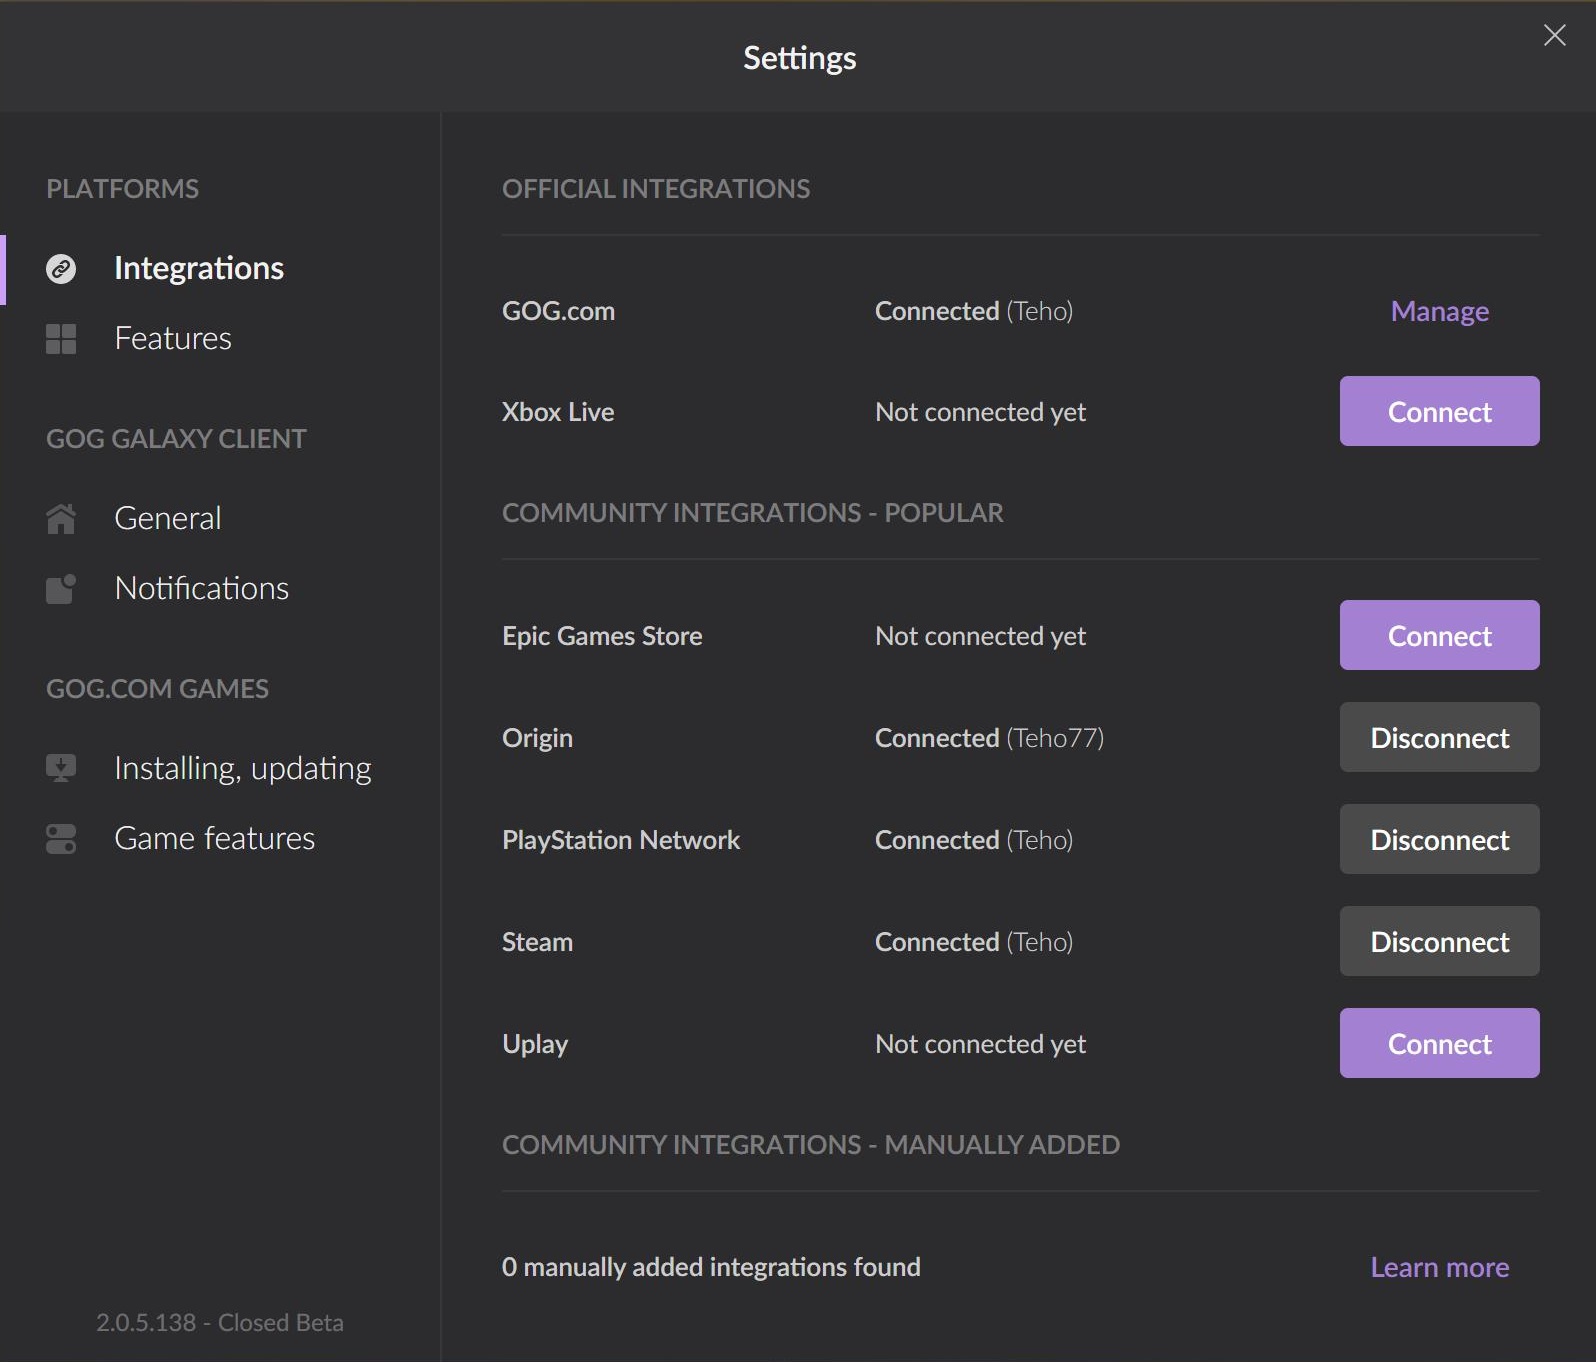Select the Game features section
This screenshot has width=1596, height=1362.
click(x=215, y=838)
